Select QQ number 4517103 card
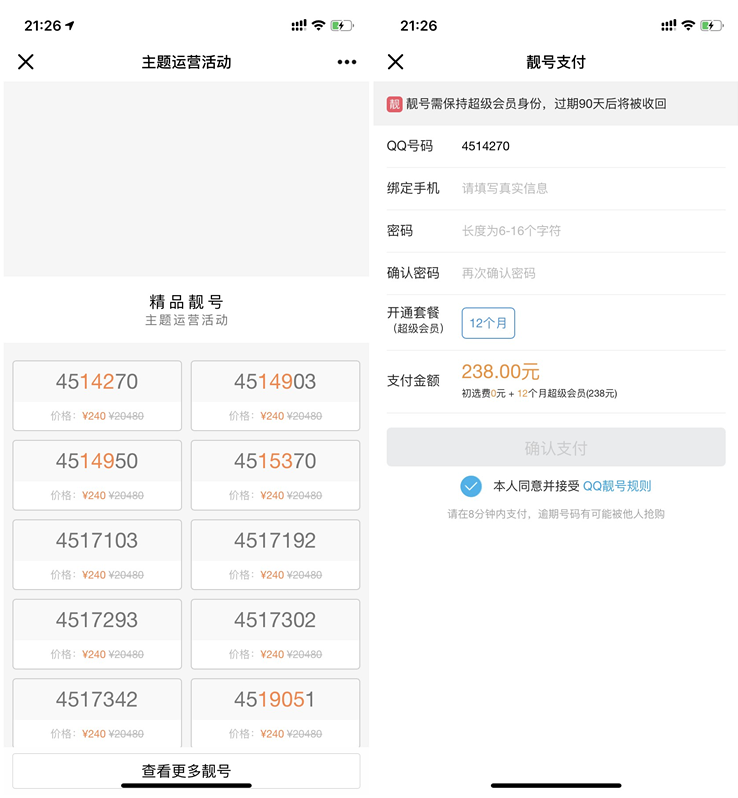Viewport: 738px width, 798px height. [x=97, y=554]
